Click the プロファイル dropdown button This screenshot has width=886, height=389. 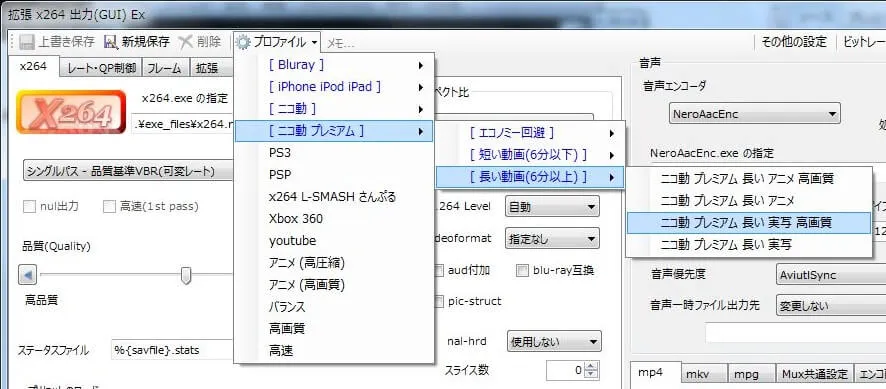277,42
